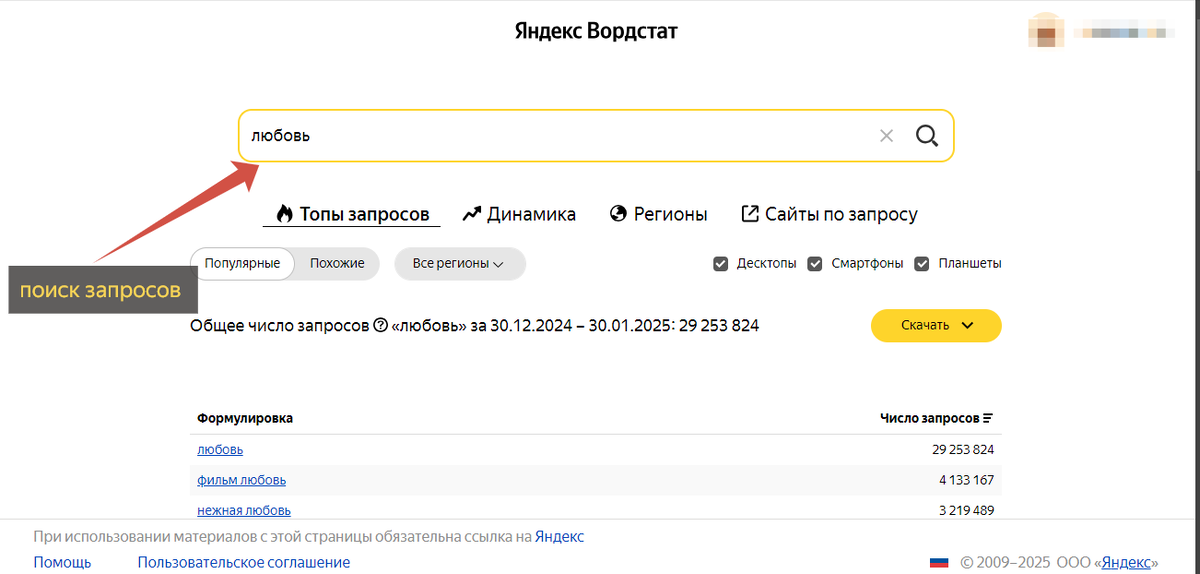Open the Пользовательское соглашение link

[x=244, y=562]
